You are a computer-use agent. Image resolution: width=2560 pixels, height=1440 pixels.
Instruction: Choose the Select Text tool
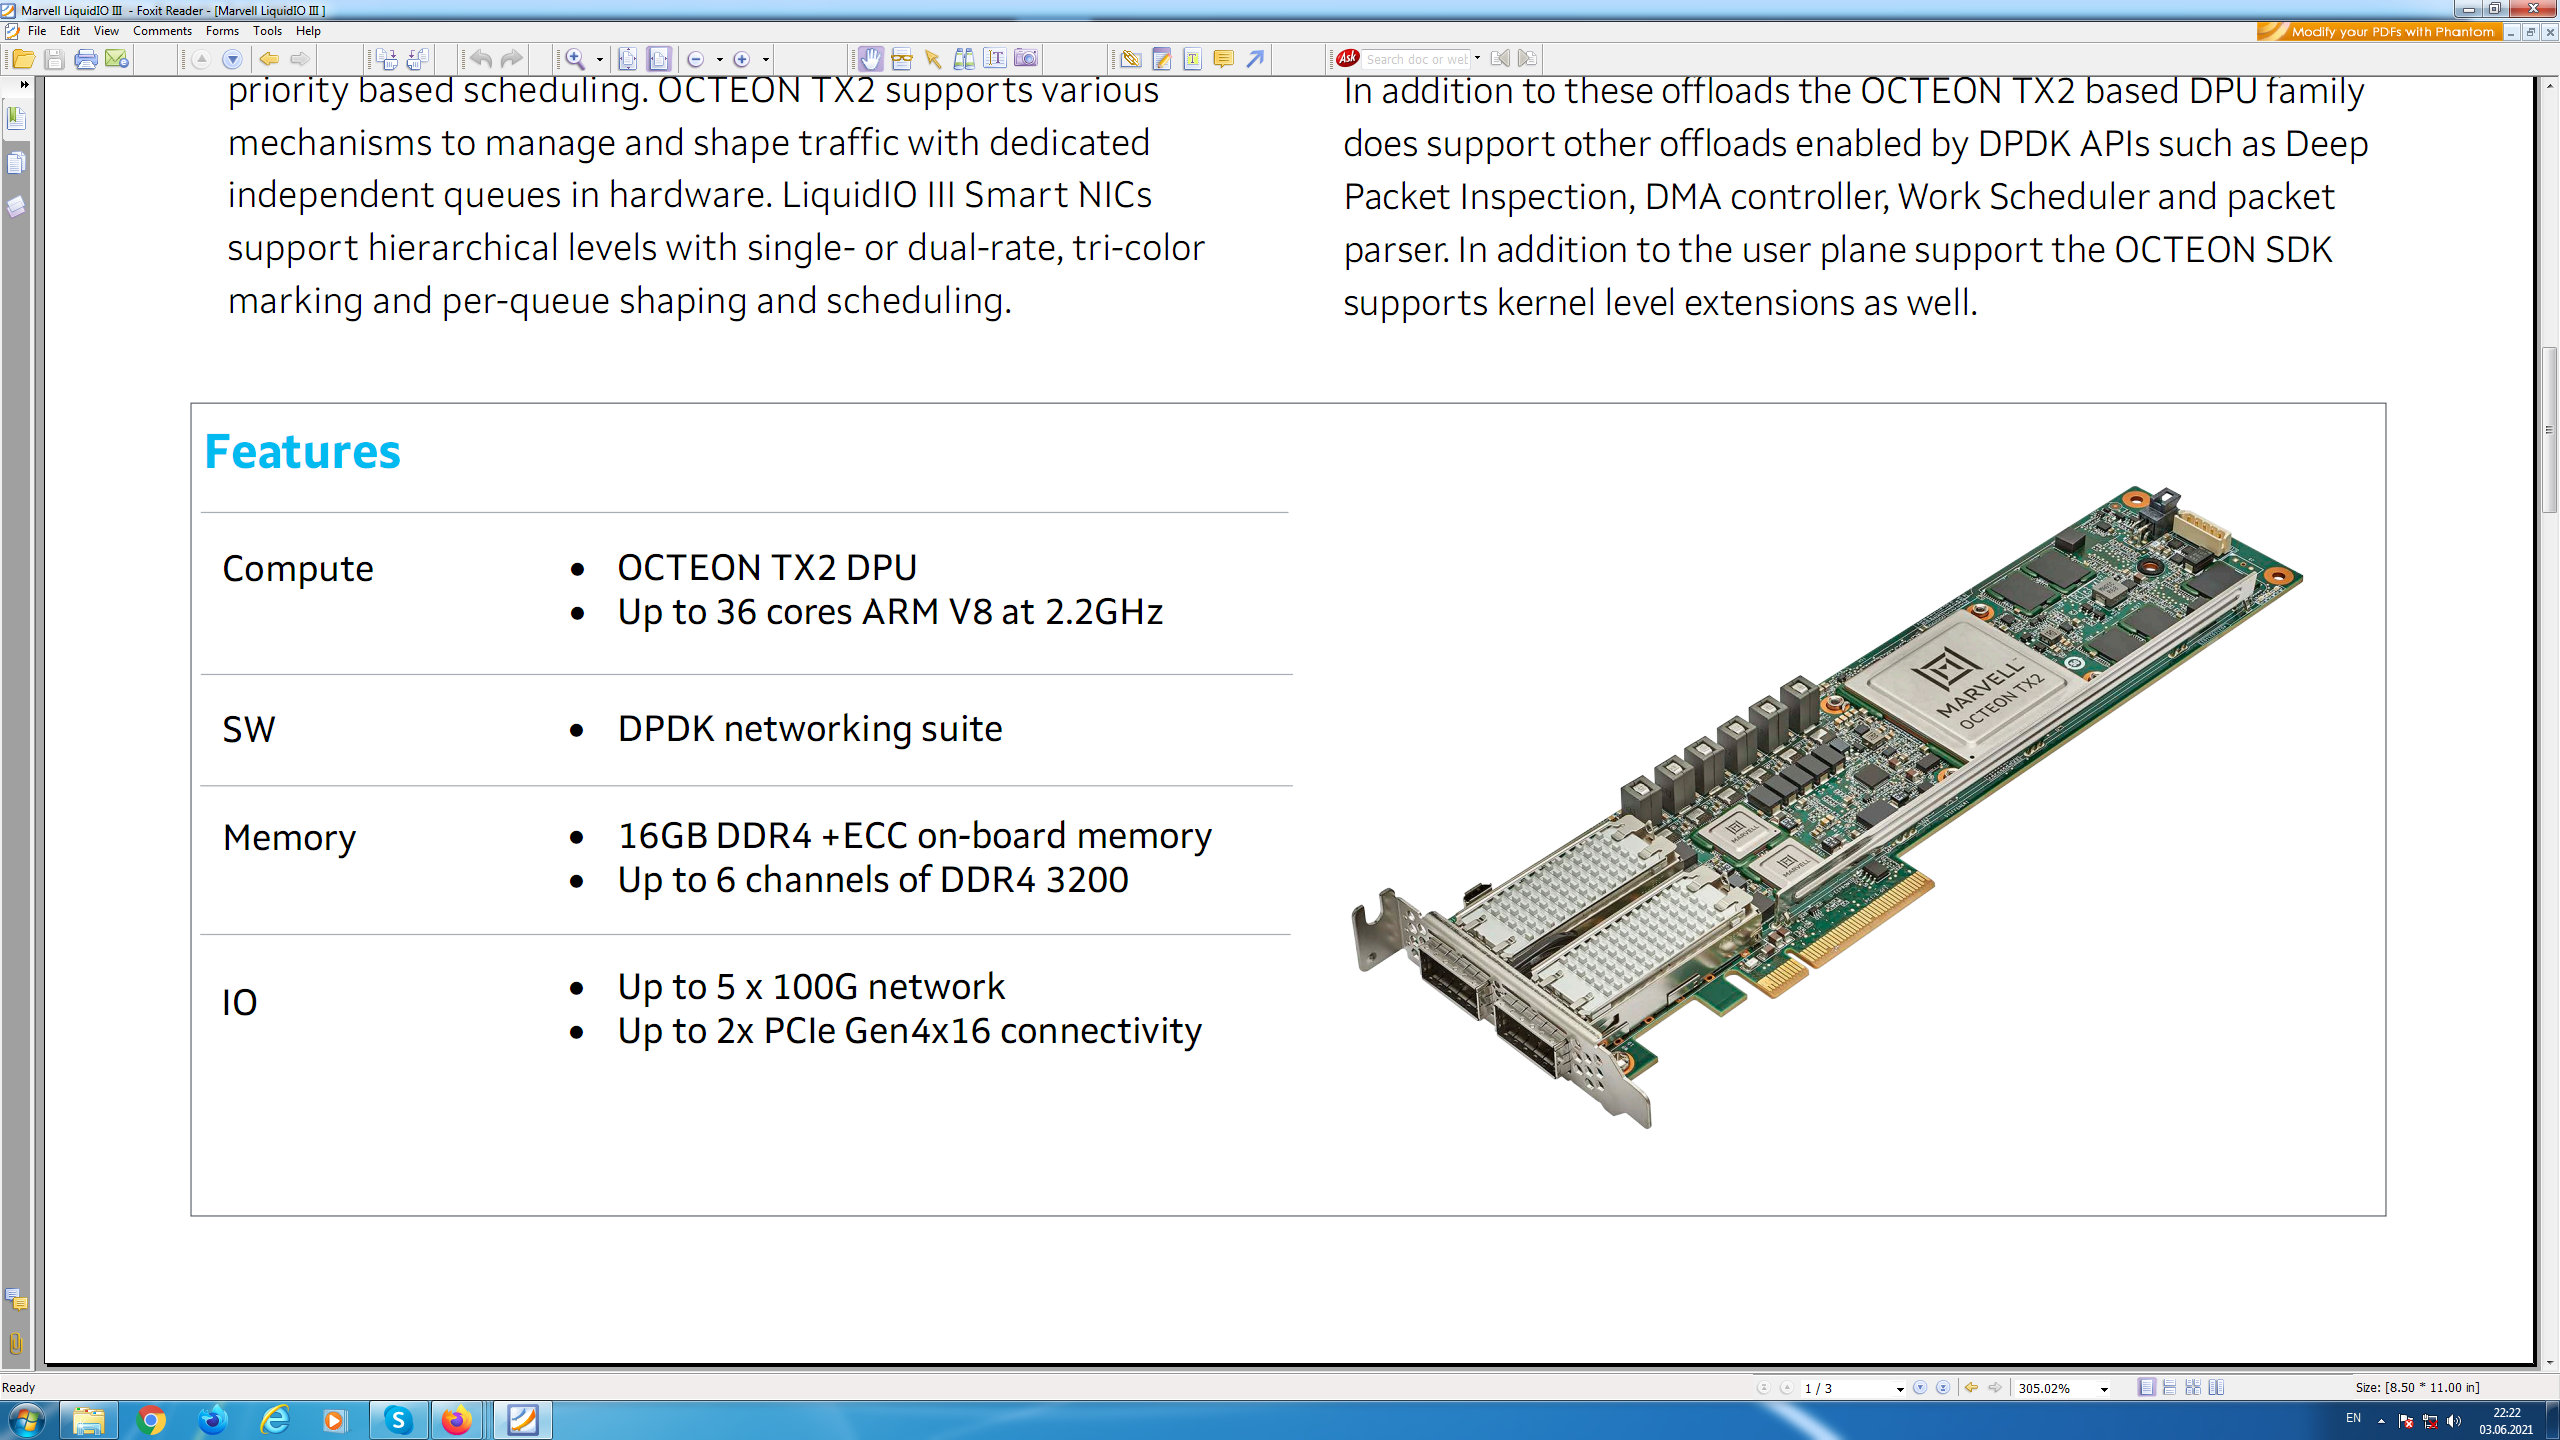(995, 59)
